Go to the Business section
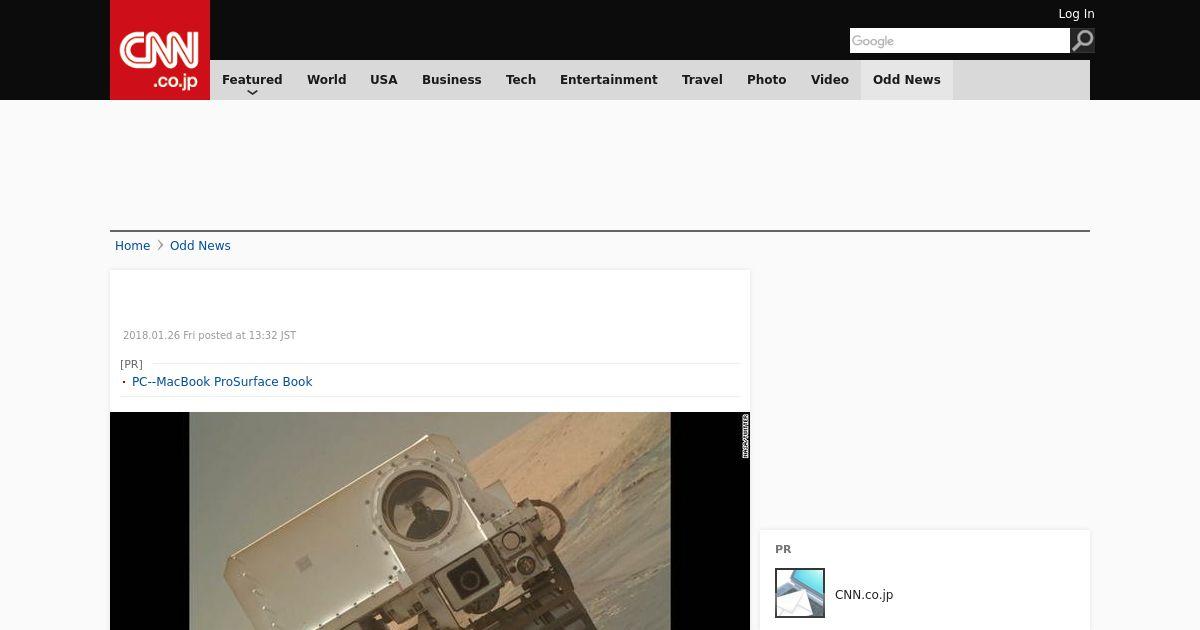This screenshot has width=1200, height=630. tap(452, 80)
